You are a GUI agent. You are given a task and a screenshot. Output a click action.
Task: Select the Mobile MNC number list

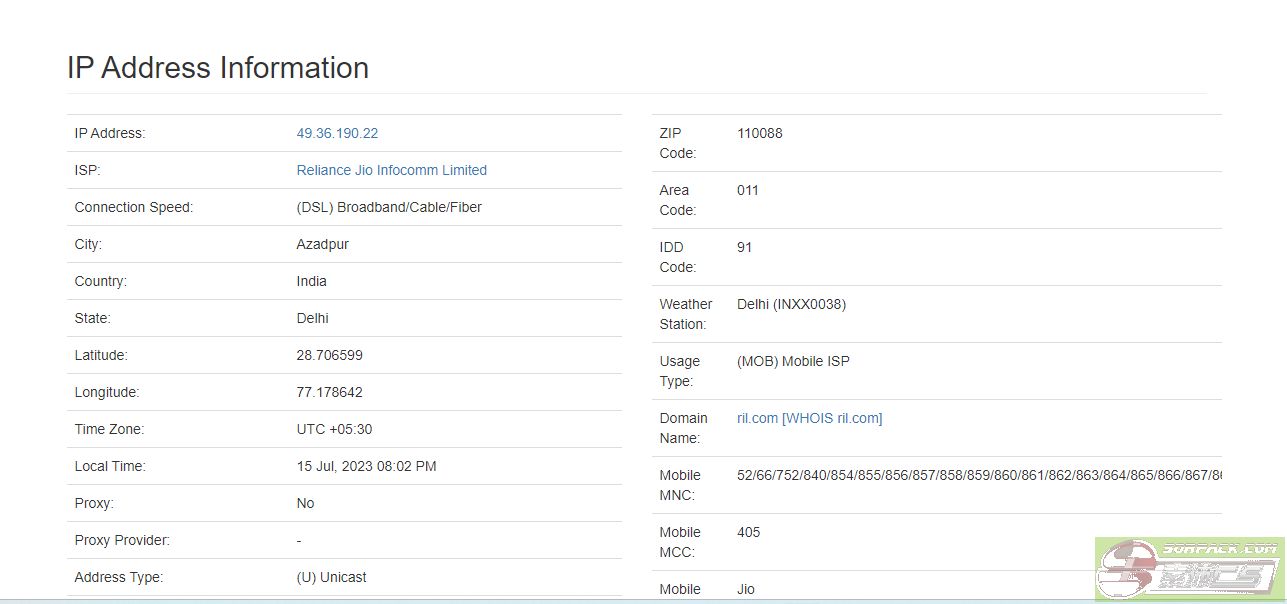point(980,475)
